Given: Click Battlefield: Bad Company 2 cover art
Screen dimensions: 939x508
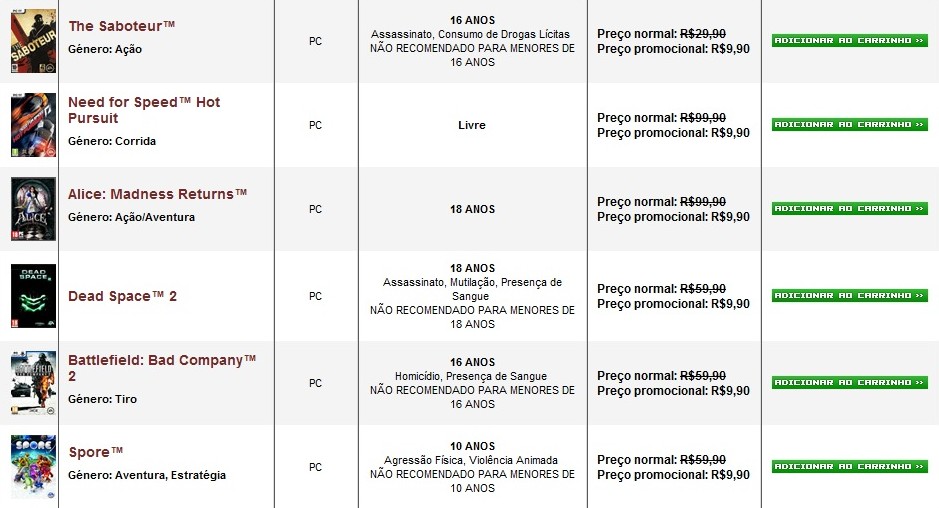Looking at the screenshot, I should pos(33,382).
